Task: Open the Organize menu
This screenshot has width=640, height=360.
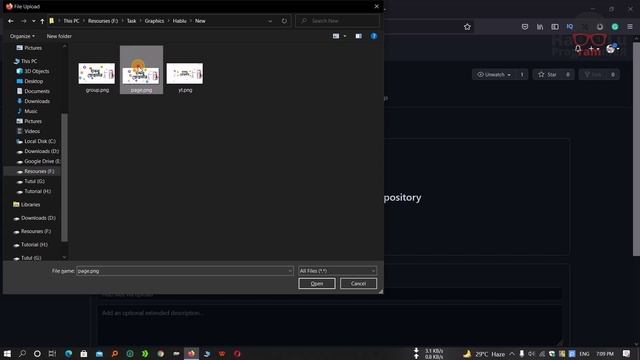Action: 22,36
